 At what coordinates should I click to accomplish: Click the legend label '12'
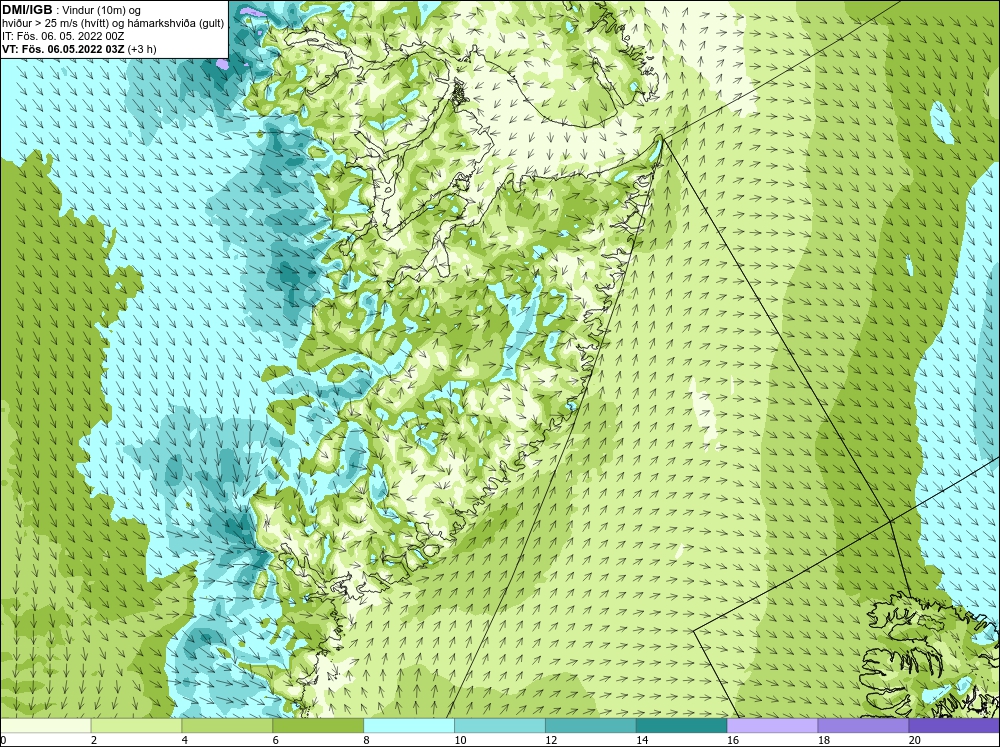(551, 740)
